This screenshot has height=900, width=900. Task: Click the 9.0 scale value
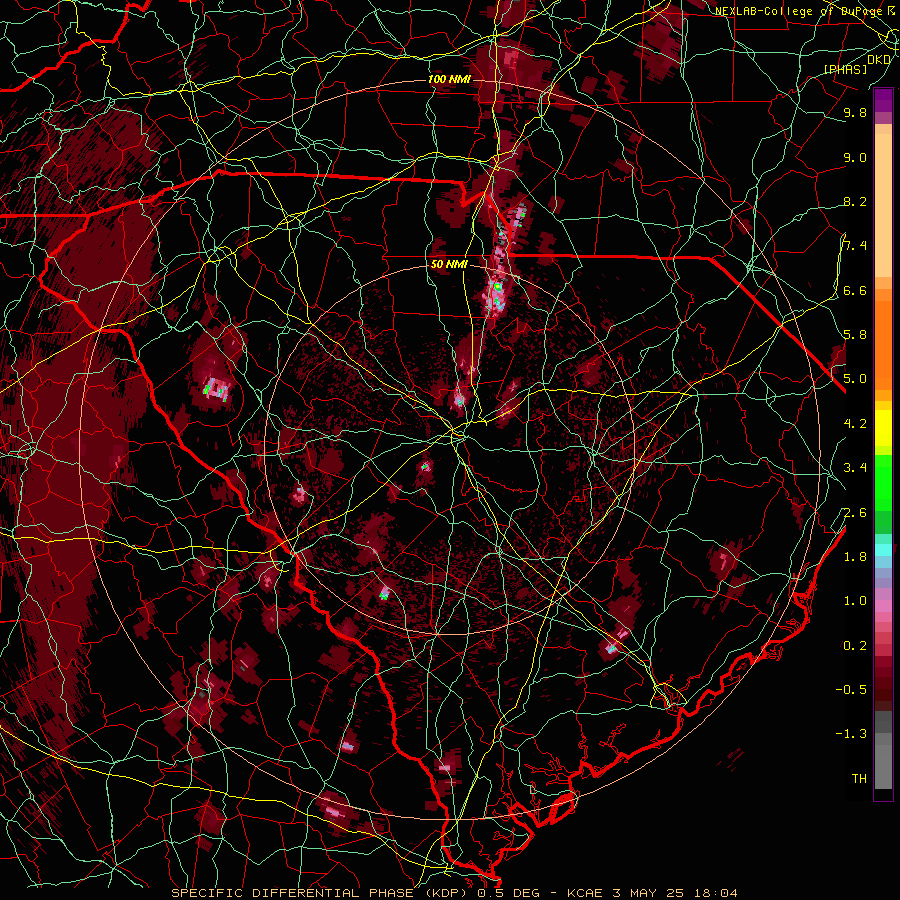[855, 157]
